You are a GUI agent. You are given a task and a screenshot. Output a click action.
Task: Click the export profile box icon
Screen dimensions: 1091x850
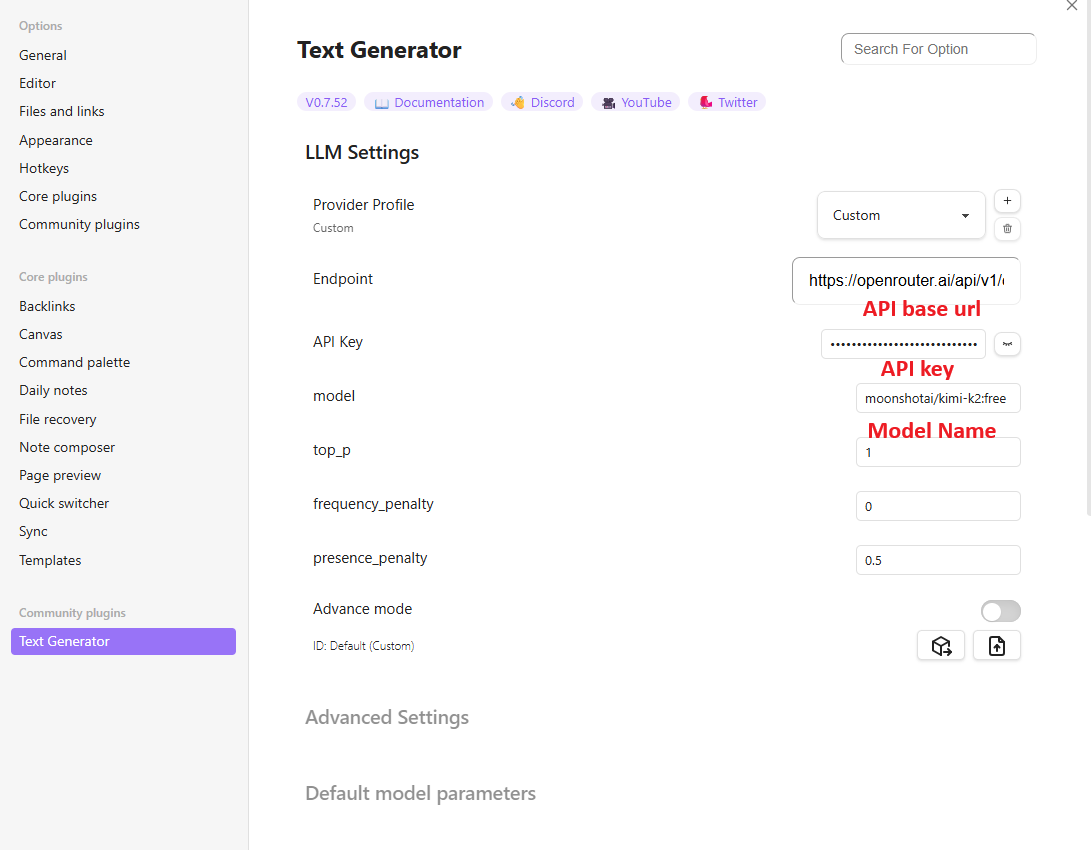click(x=941, y=646)
